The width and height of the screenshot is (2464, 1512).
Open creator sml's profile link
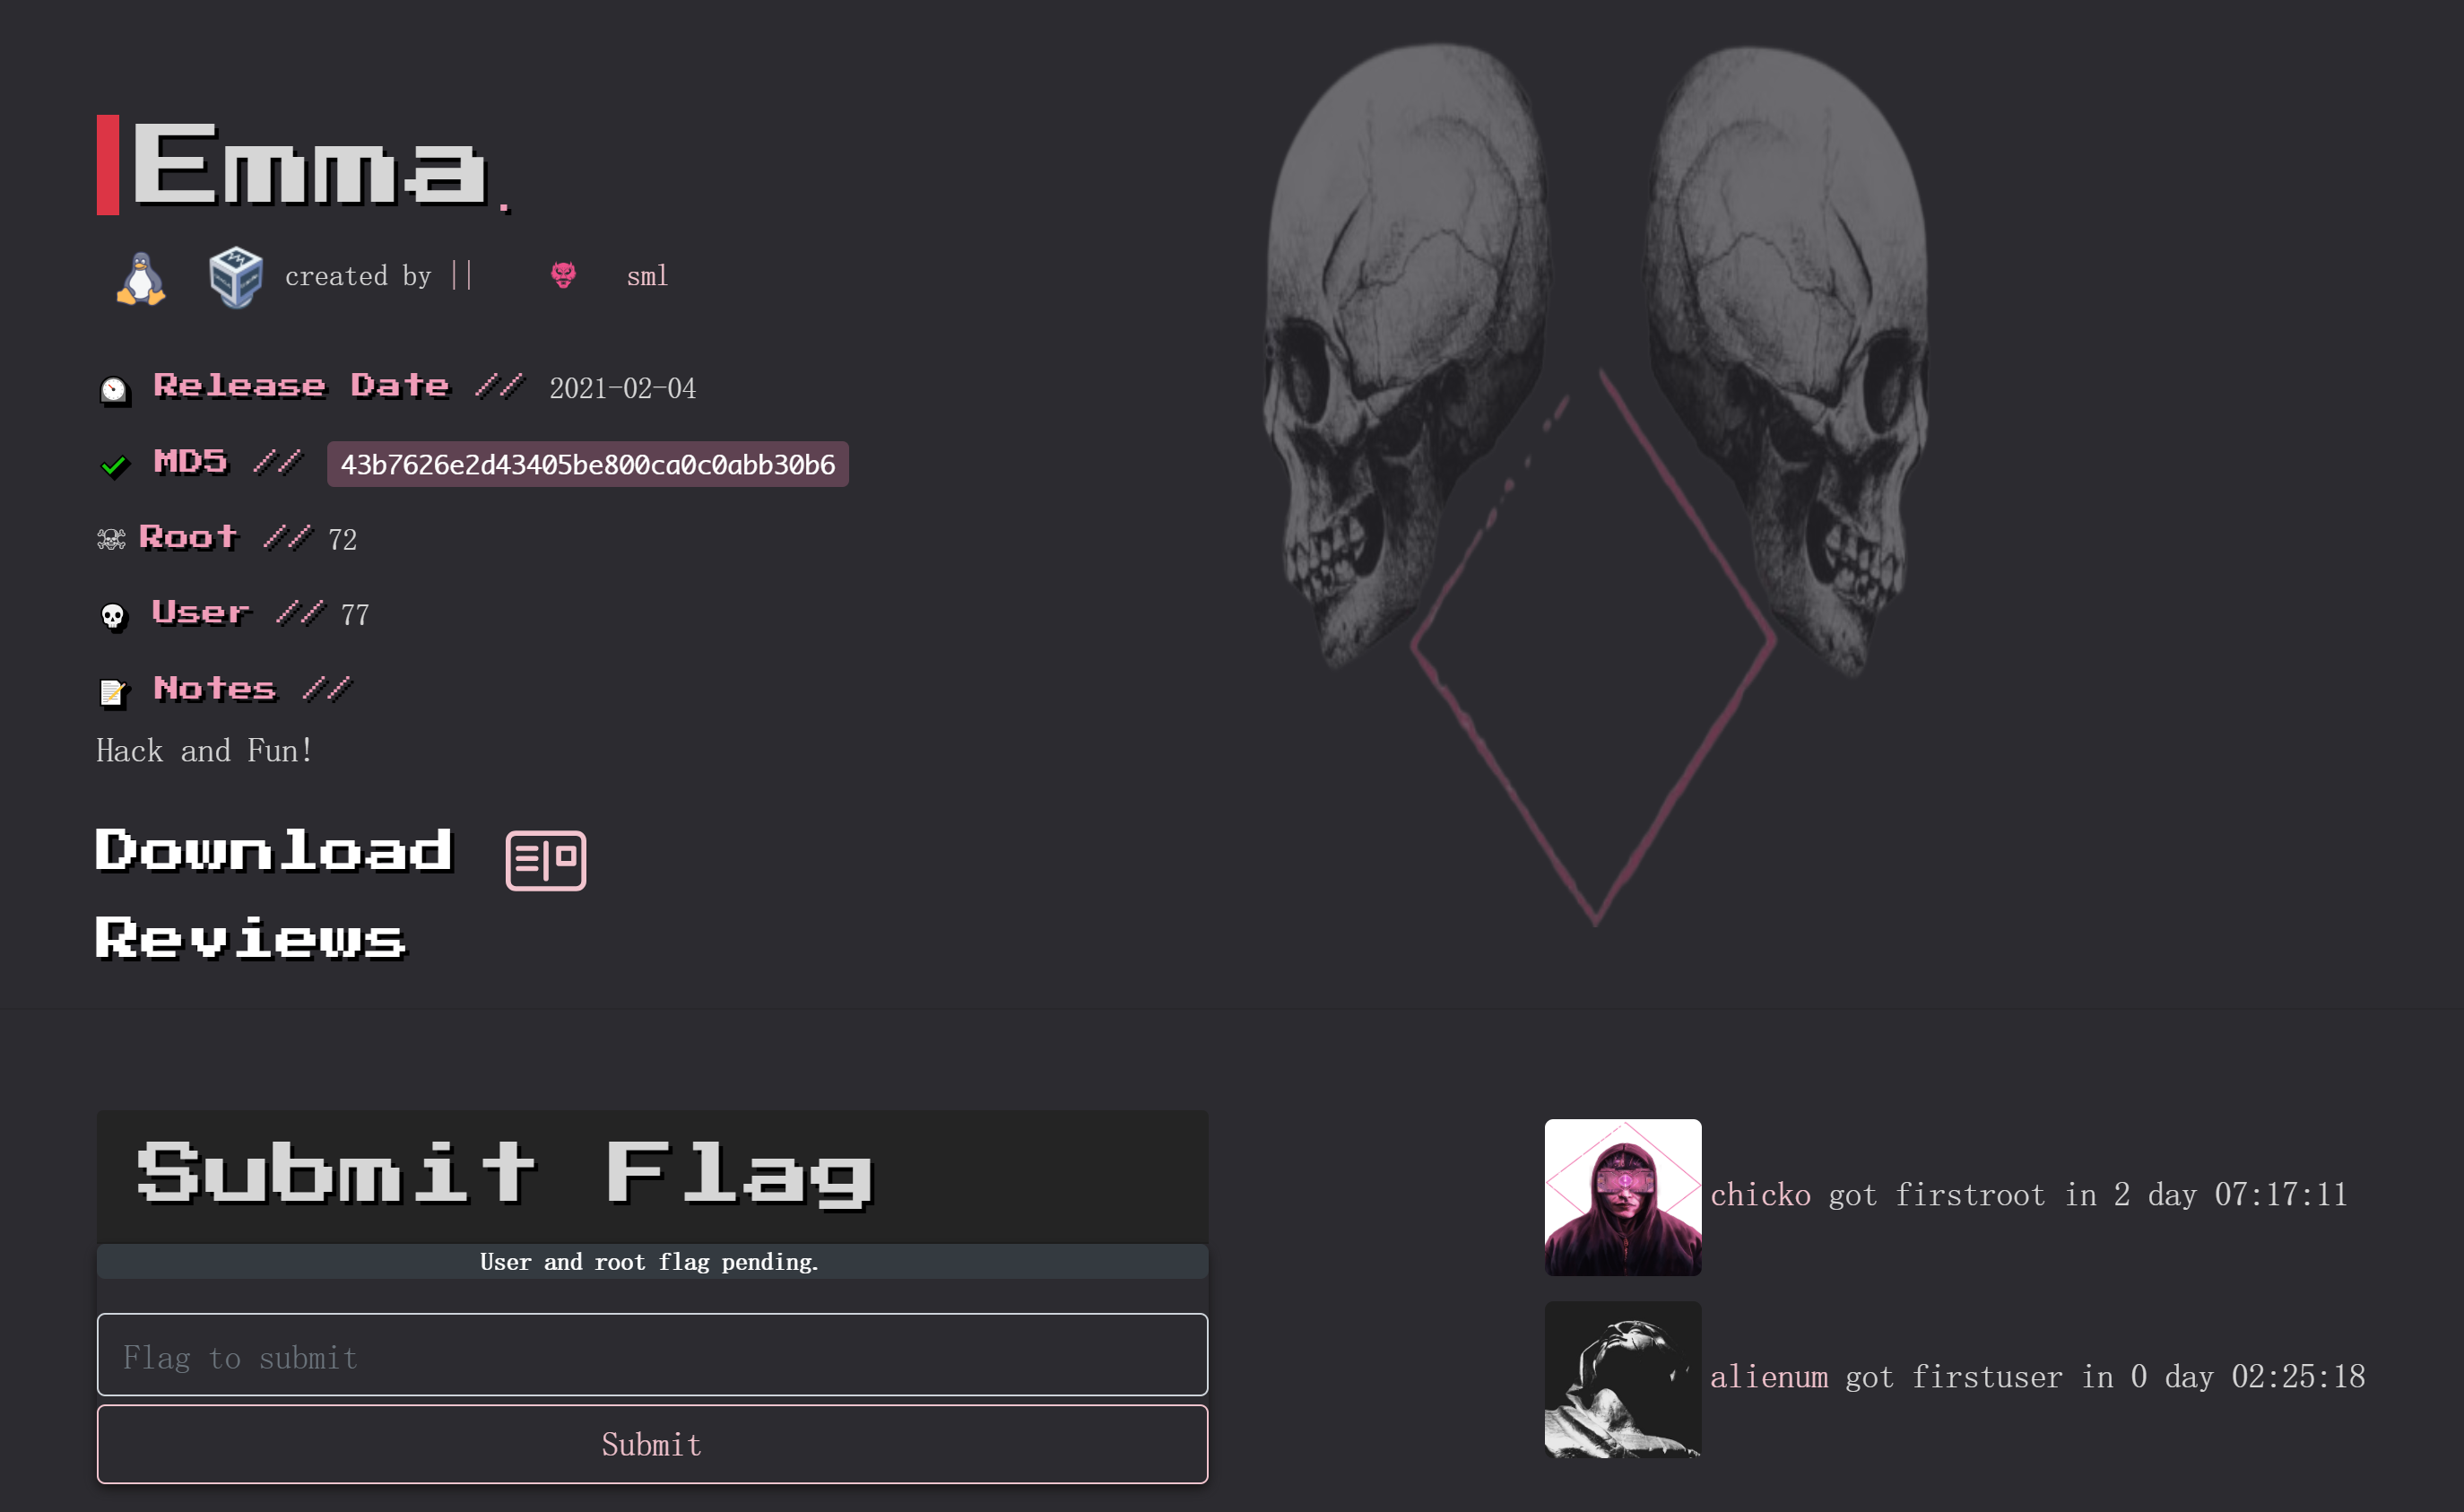pos(647,276)
